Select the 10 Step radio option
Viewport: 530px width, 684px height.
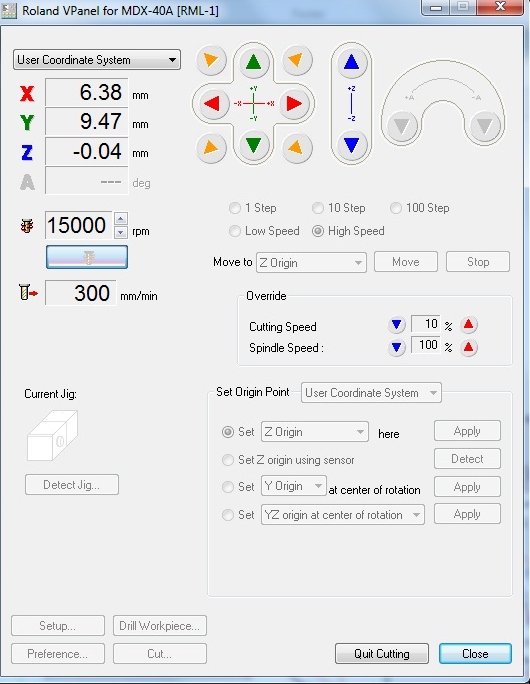tap(339, 208)
